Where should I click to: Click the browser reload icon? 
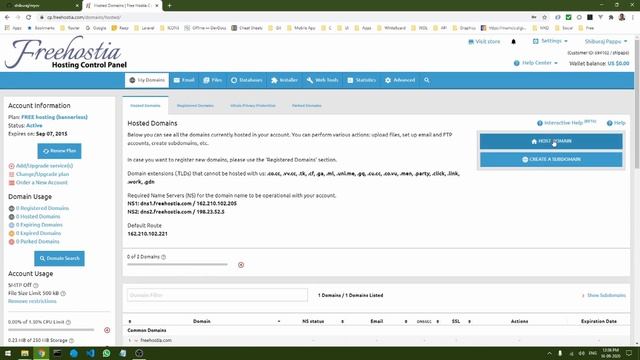(x=29, y=17)
